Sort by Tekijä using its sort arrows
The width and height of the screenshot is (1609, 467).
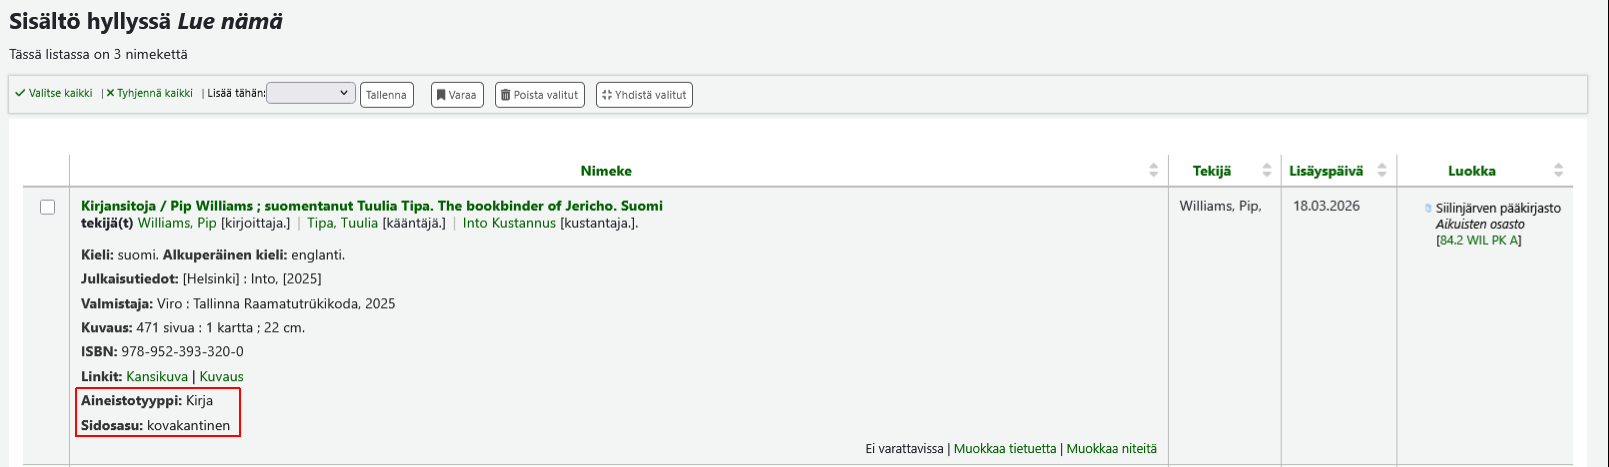click(x=1267, y=171)
